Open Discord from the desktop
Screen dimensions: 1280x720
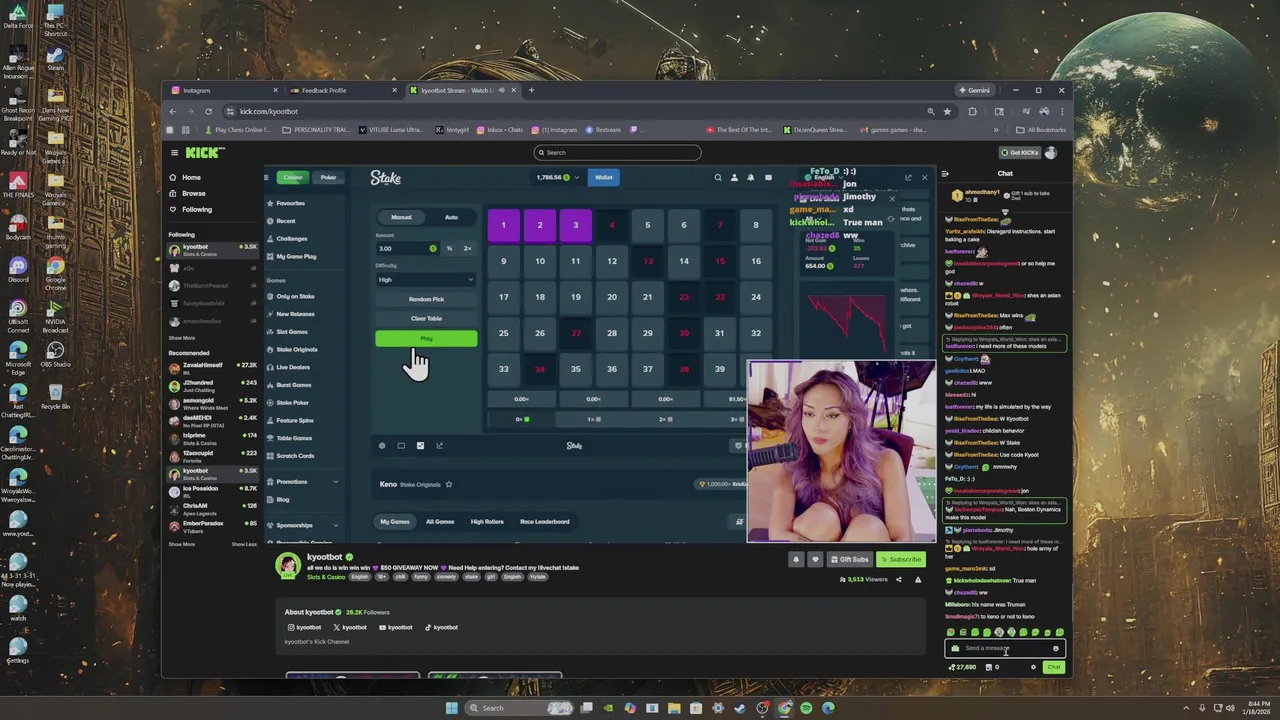pos(18,269)
